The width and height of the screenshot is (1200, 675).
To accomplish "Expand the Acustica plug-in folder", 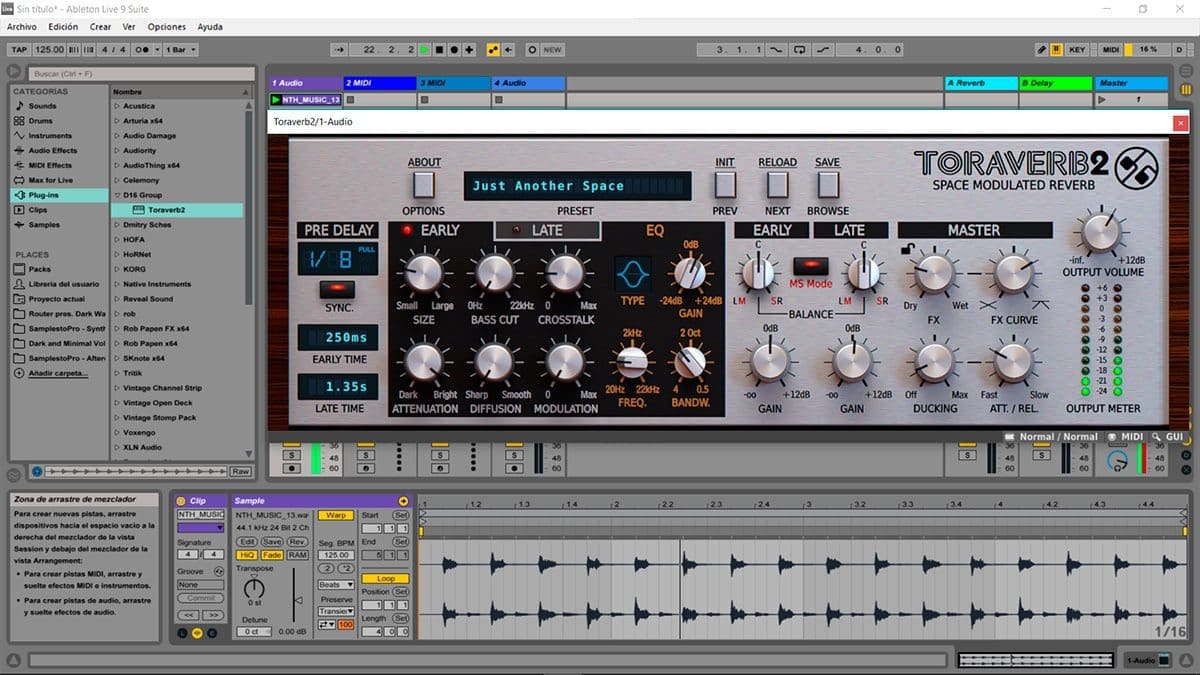I will [x=117, y=105].
